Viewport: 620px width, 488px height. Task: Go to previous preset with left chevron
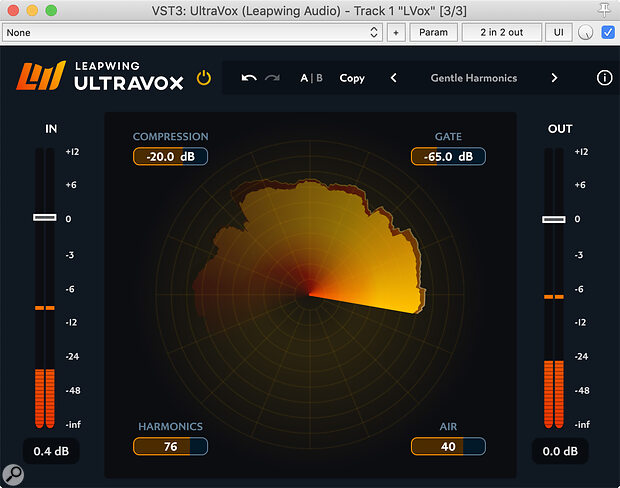click(x=393, y=78)
